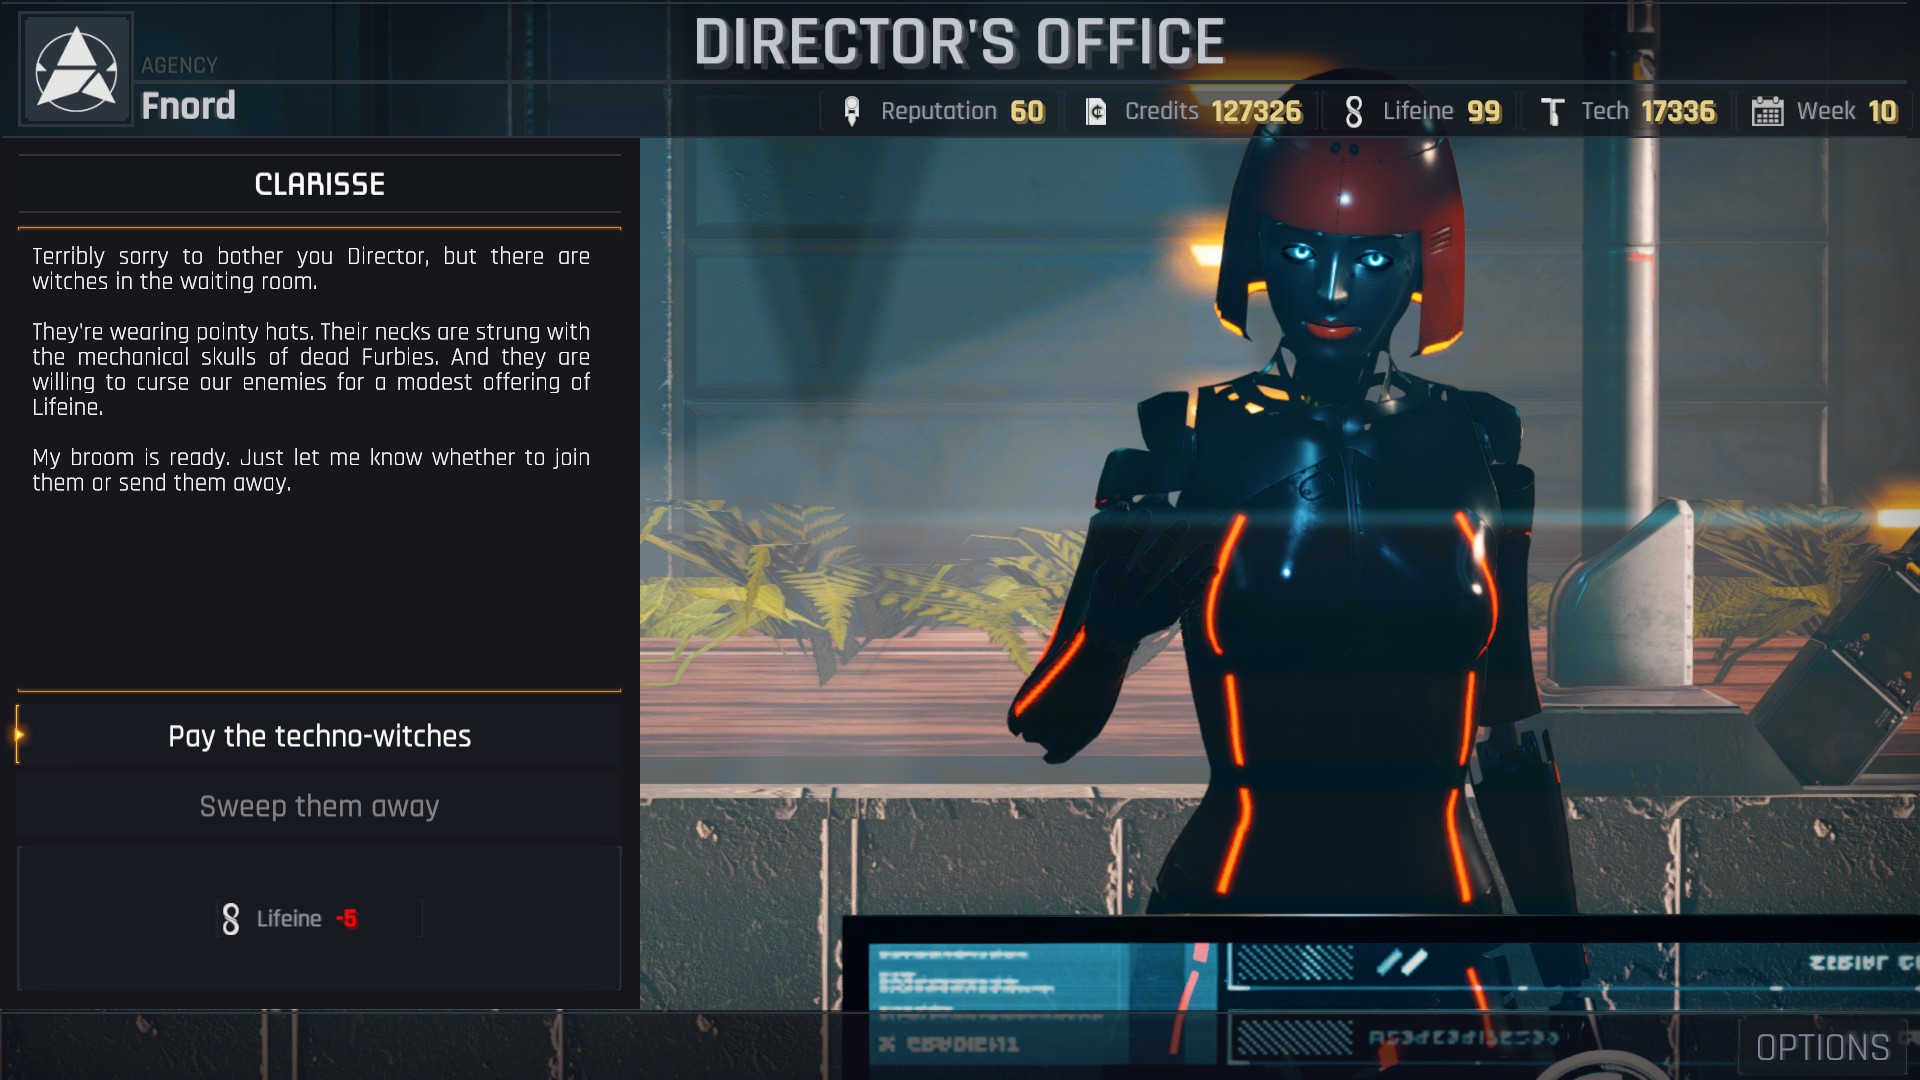This screenshot has width=1920, height=1080.
Task: Select Sweep them away option
Action: click(x=319, y=806)
